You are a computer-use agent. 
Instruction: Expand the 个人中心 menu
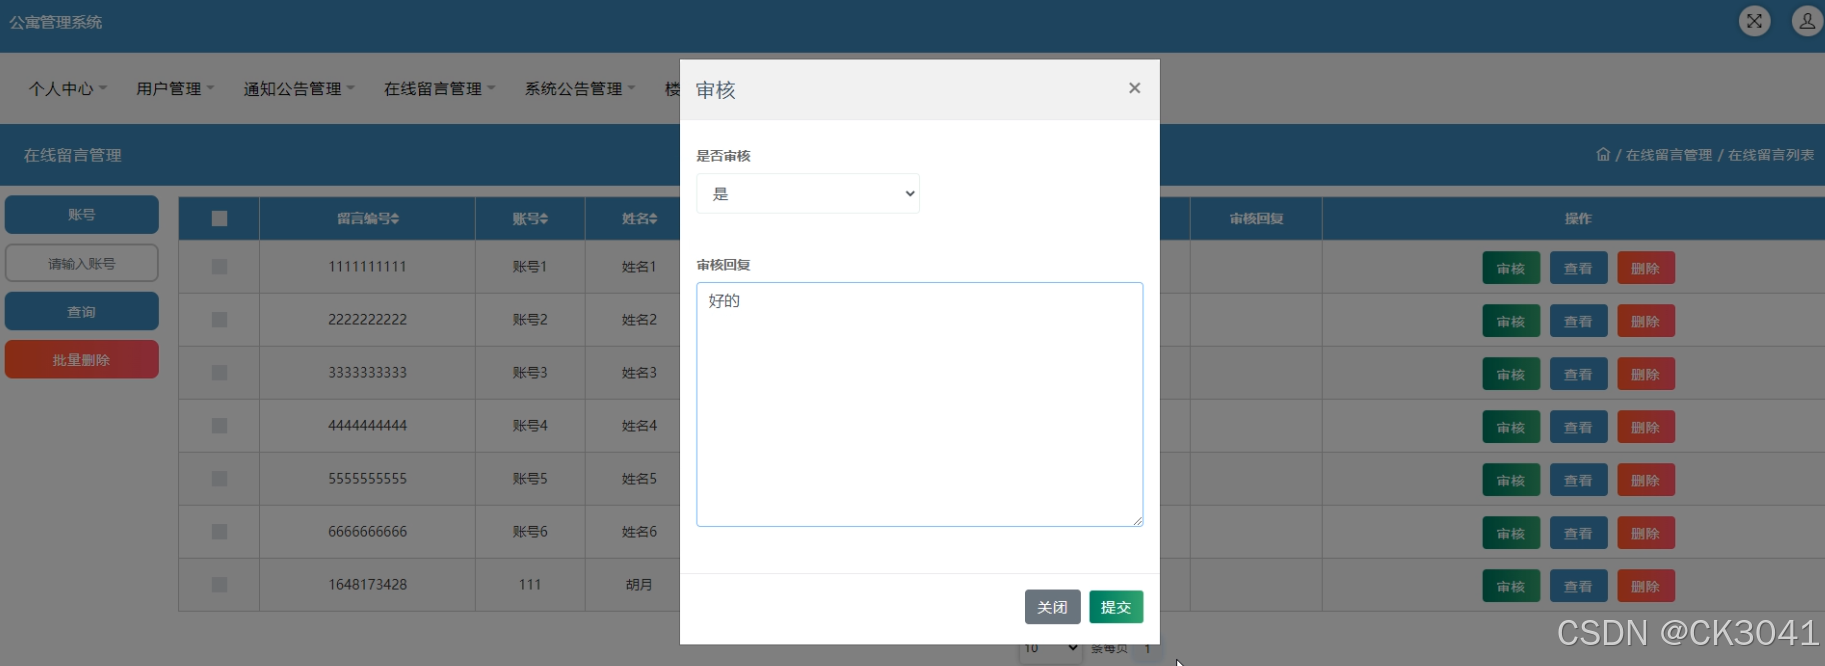(67, 89)
